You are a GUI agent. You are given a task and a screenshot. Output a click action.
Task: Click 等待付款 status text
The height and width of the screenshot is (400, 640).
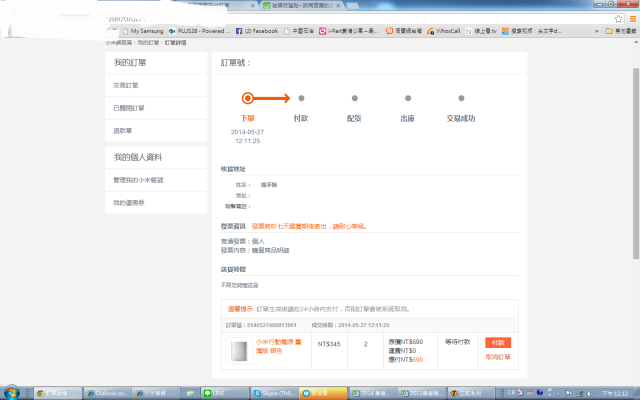click(x=458, y=342)
